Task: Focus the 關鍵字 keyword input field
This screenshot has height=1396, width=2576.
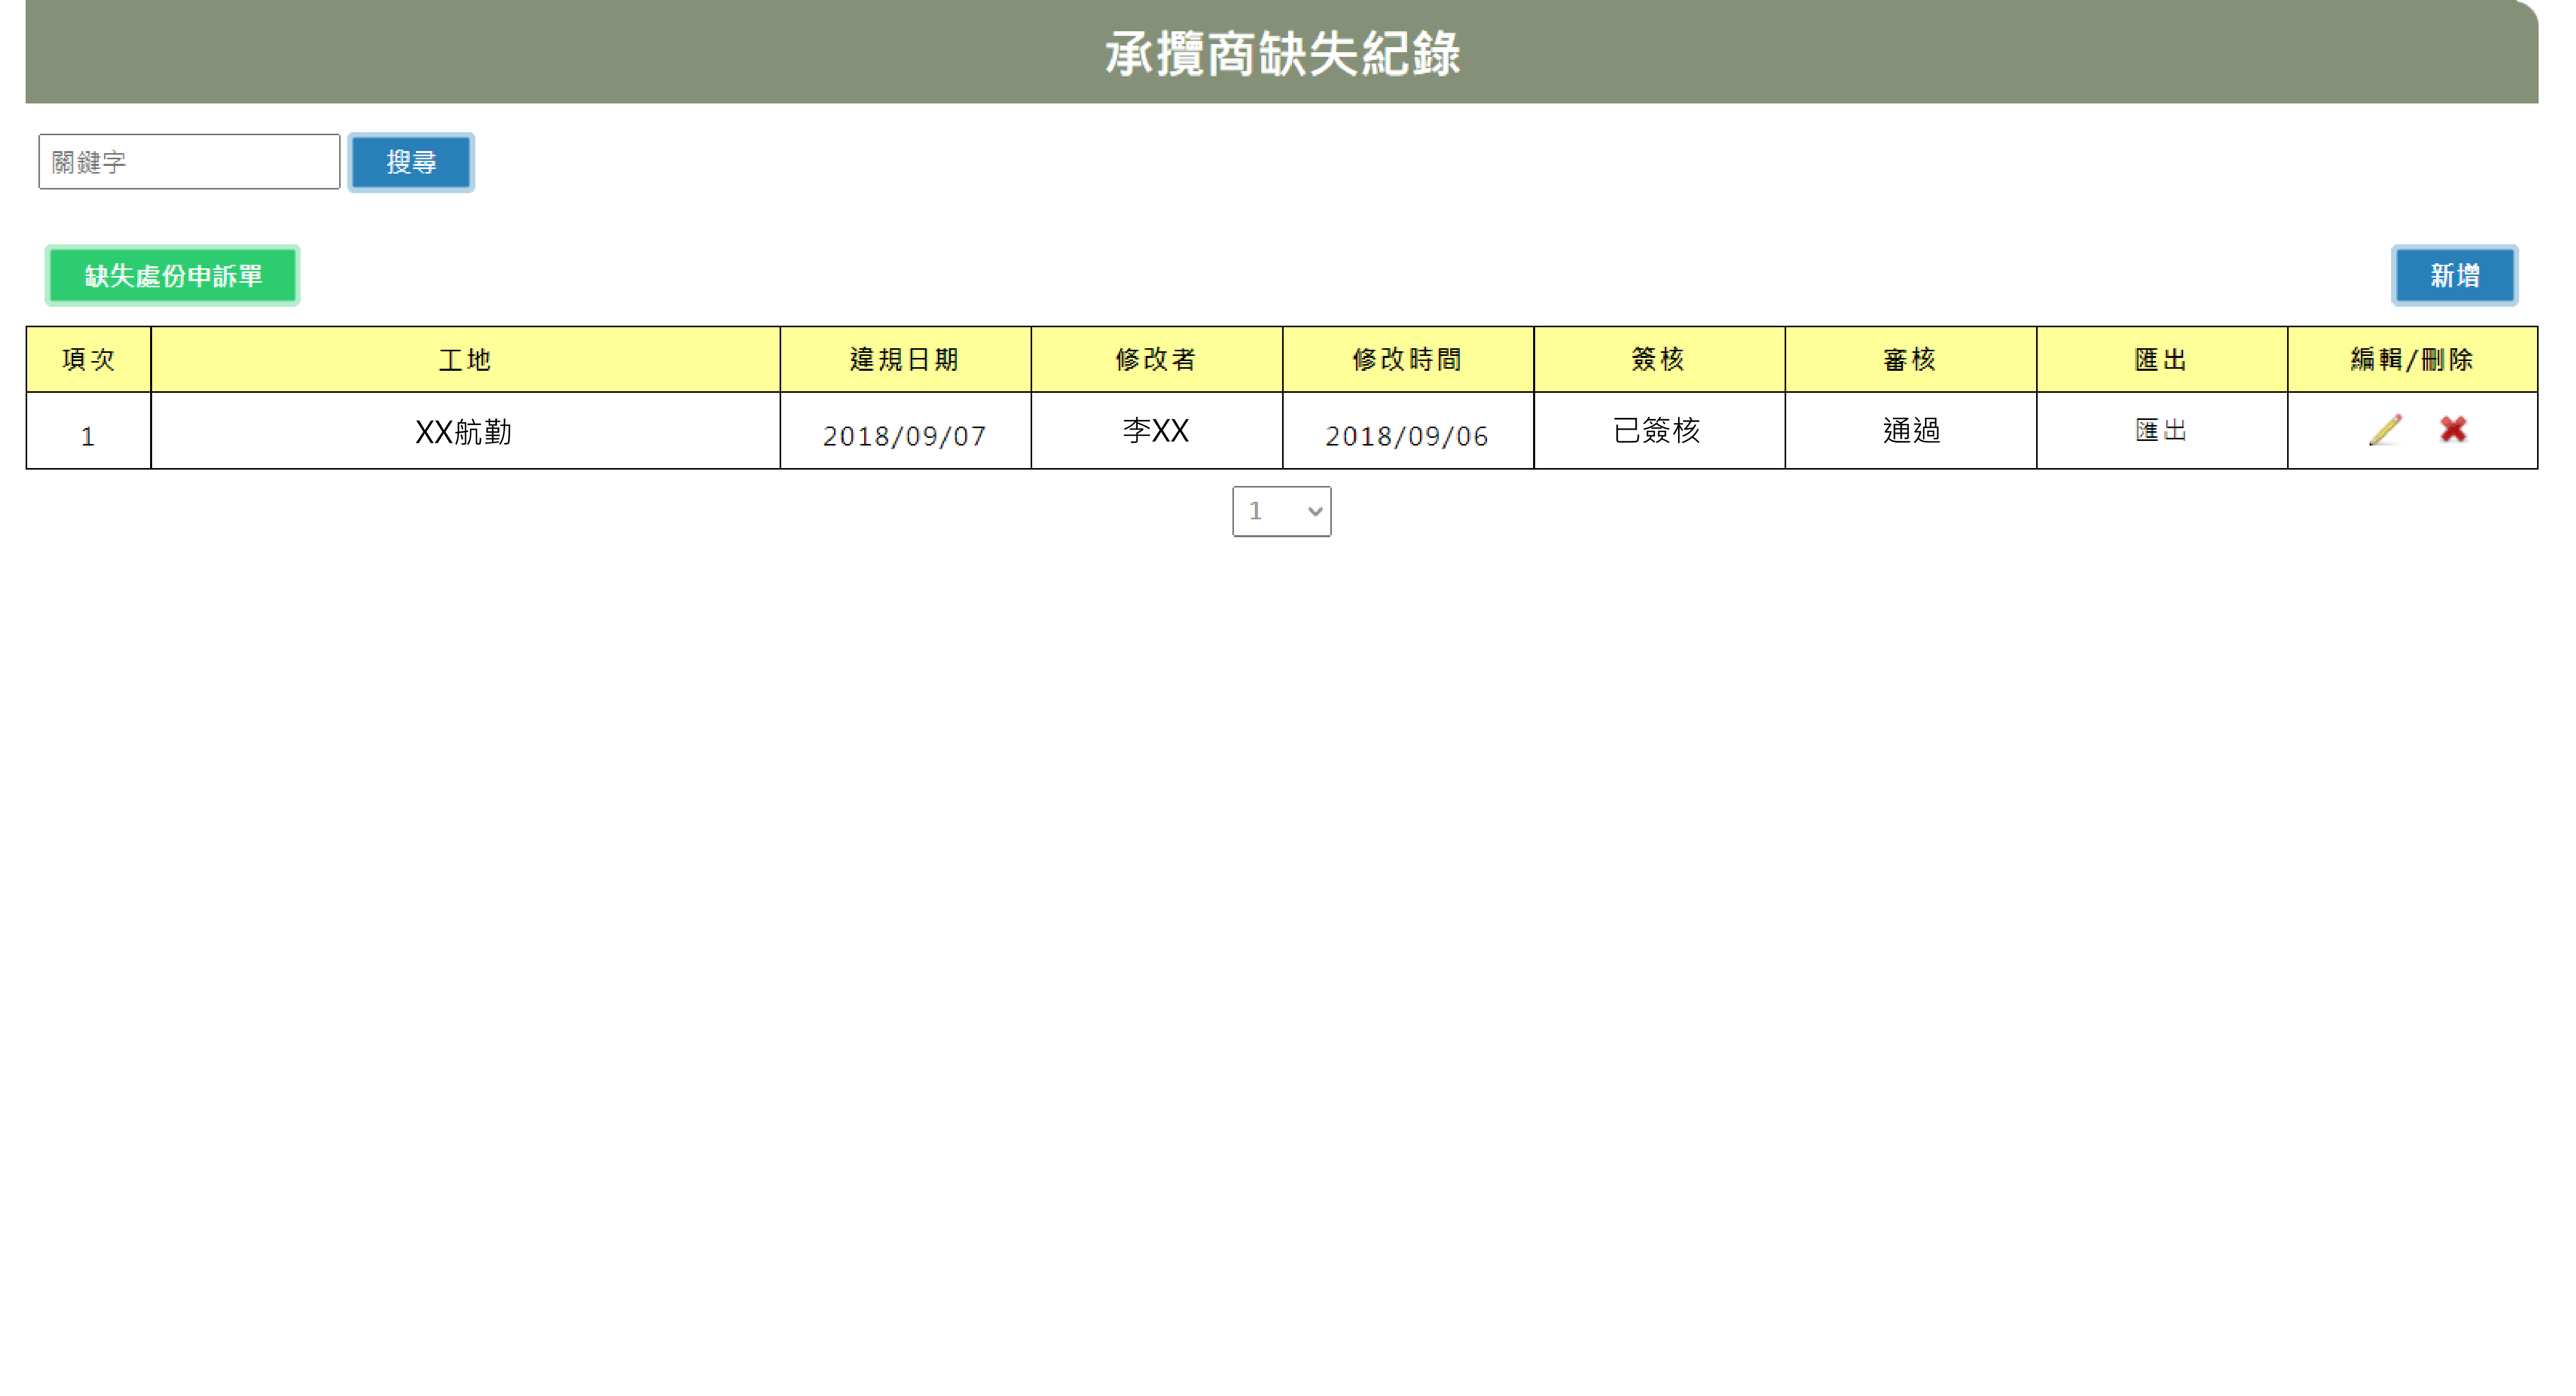Action: 189,162
